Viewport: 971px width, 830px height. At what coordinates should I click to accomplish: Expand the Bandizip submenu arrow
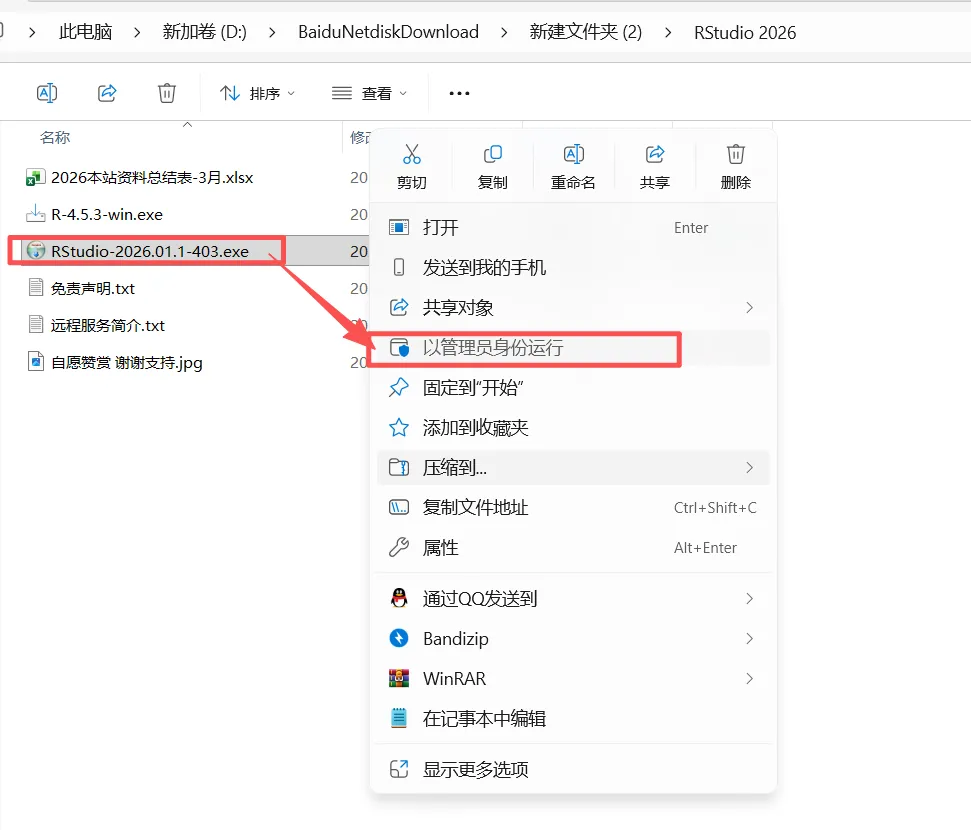pos(749,639)
